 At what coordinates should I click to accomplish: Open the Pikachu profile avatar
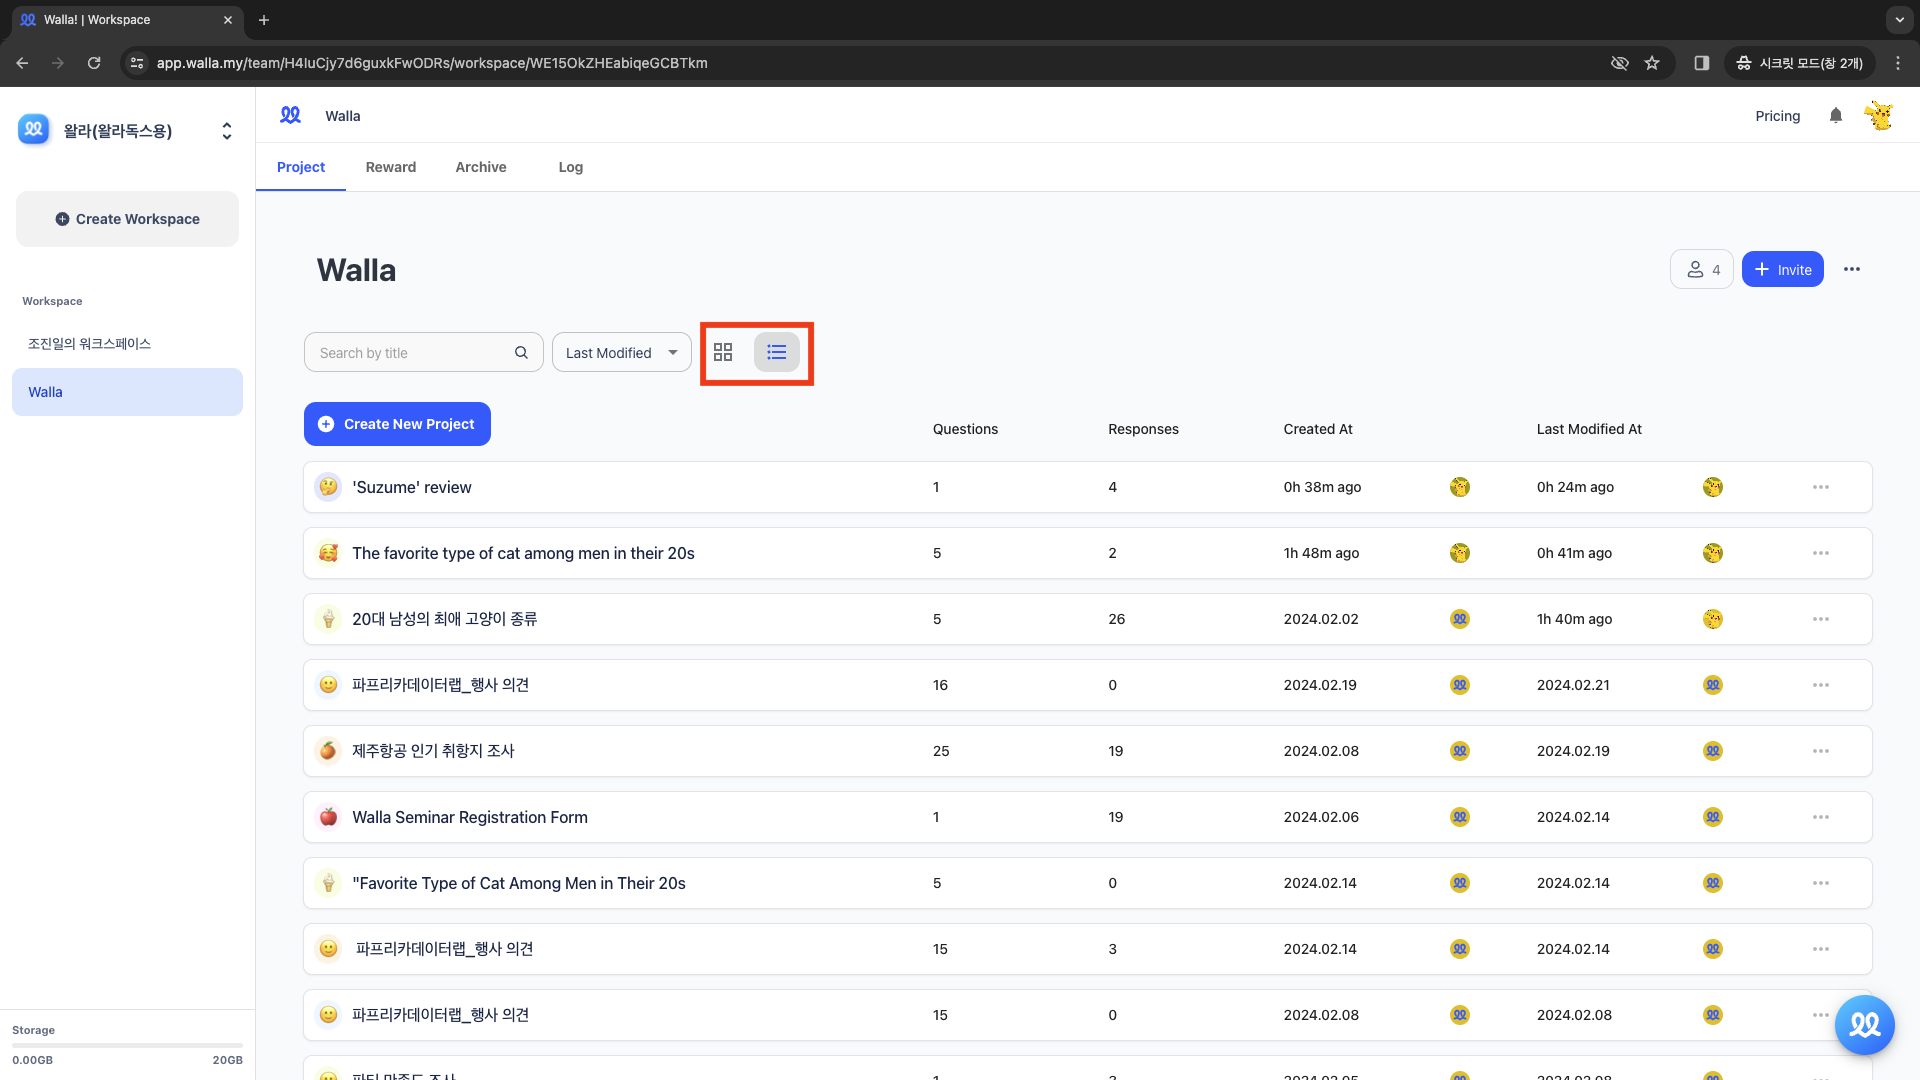click(x=1879, y=116)
